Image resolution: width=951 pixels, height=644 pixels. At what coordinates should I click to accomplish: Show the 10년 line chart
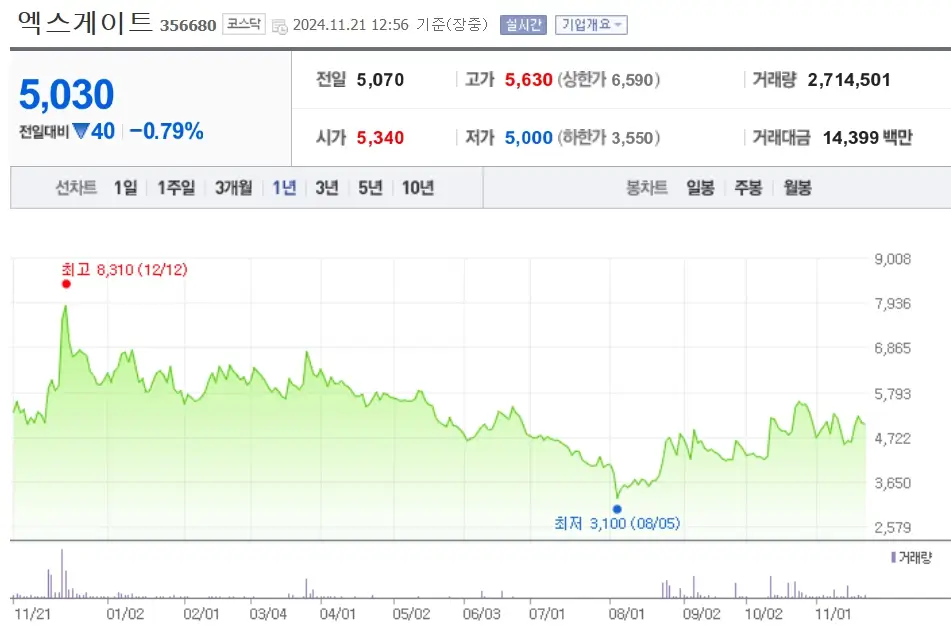[418, 188]
